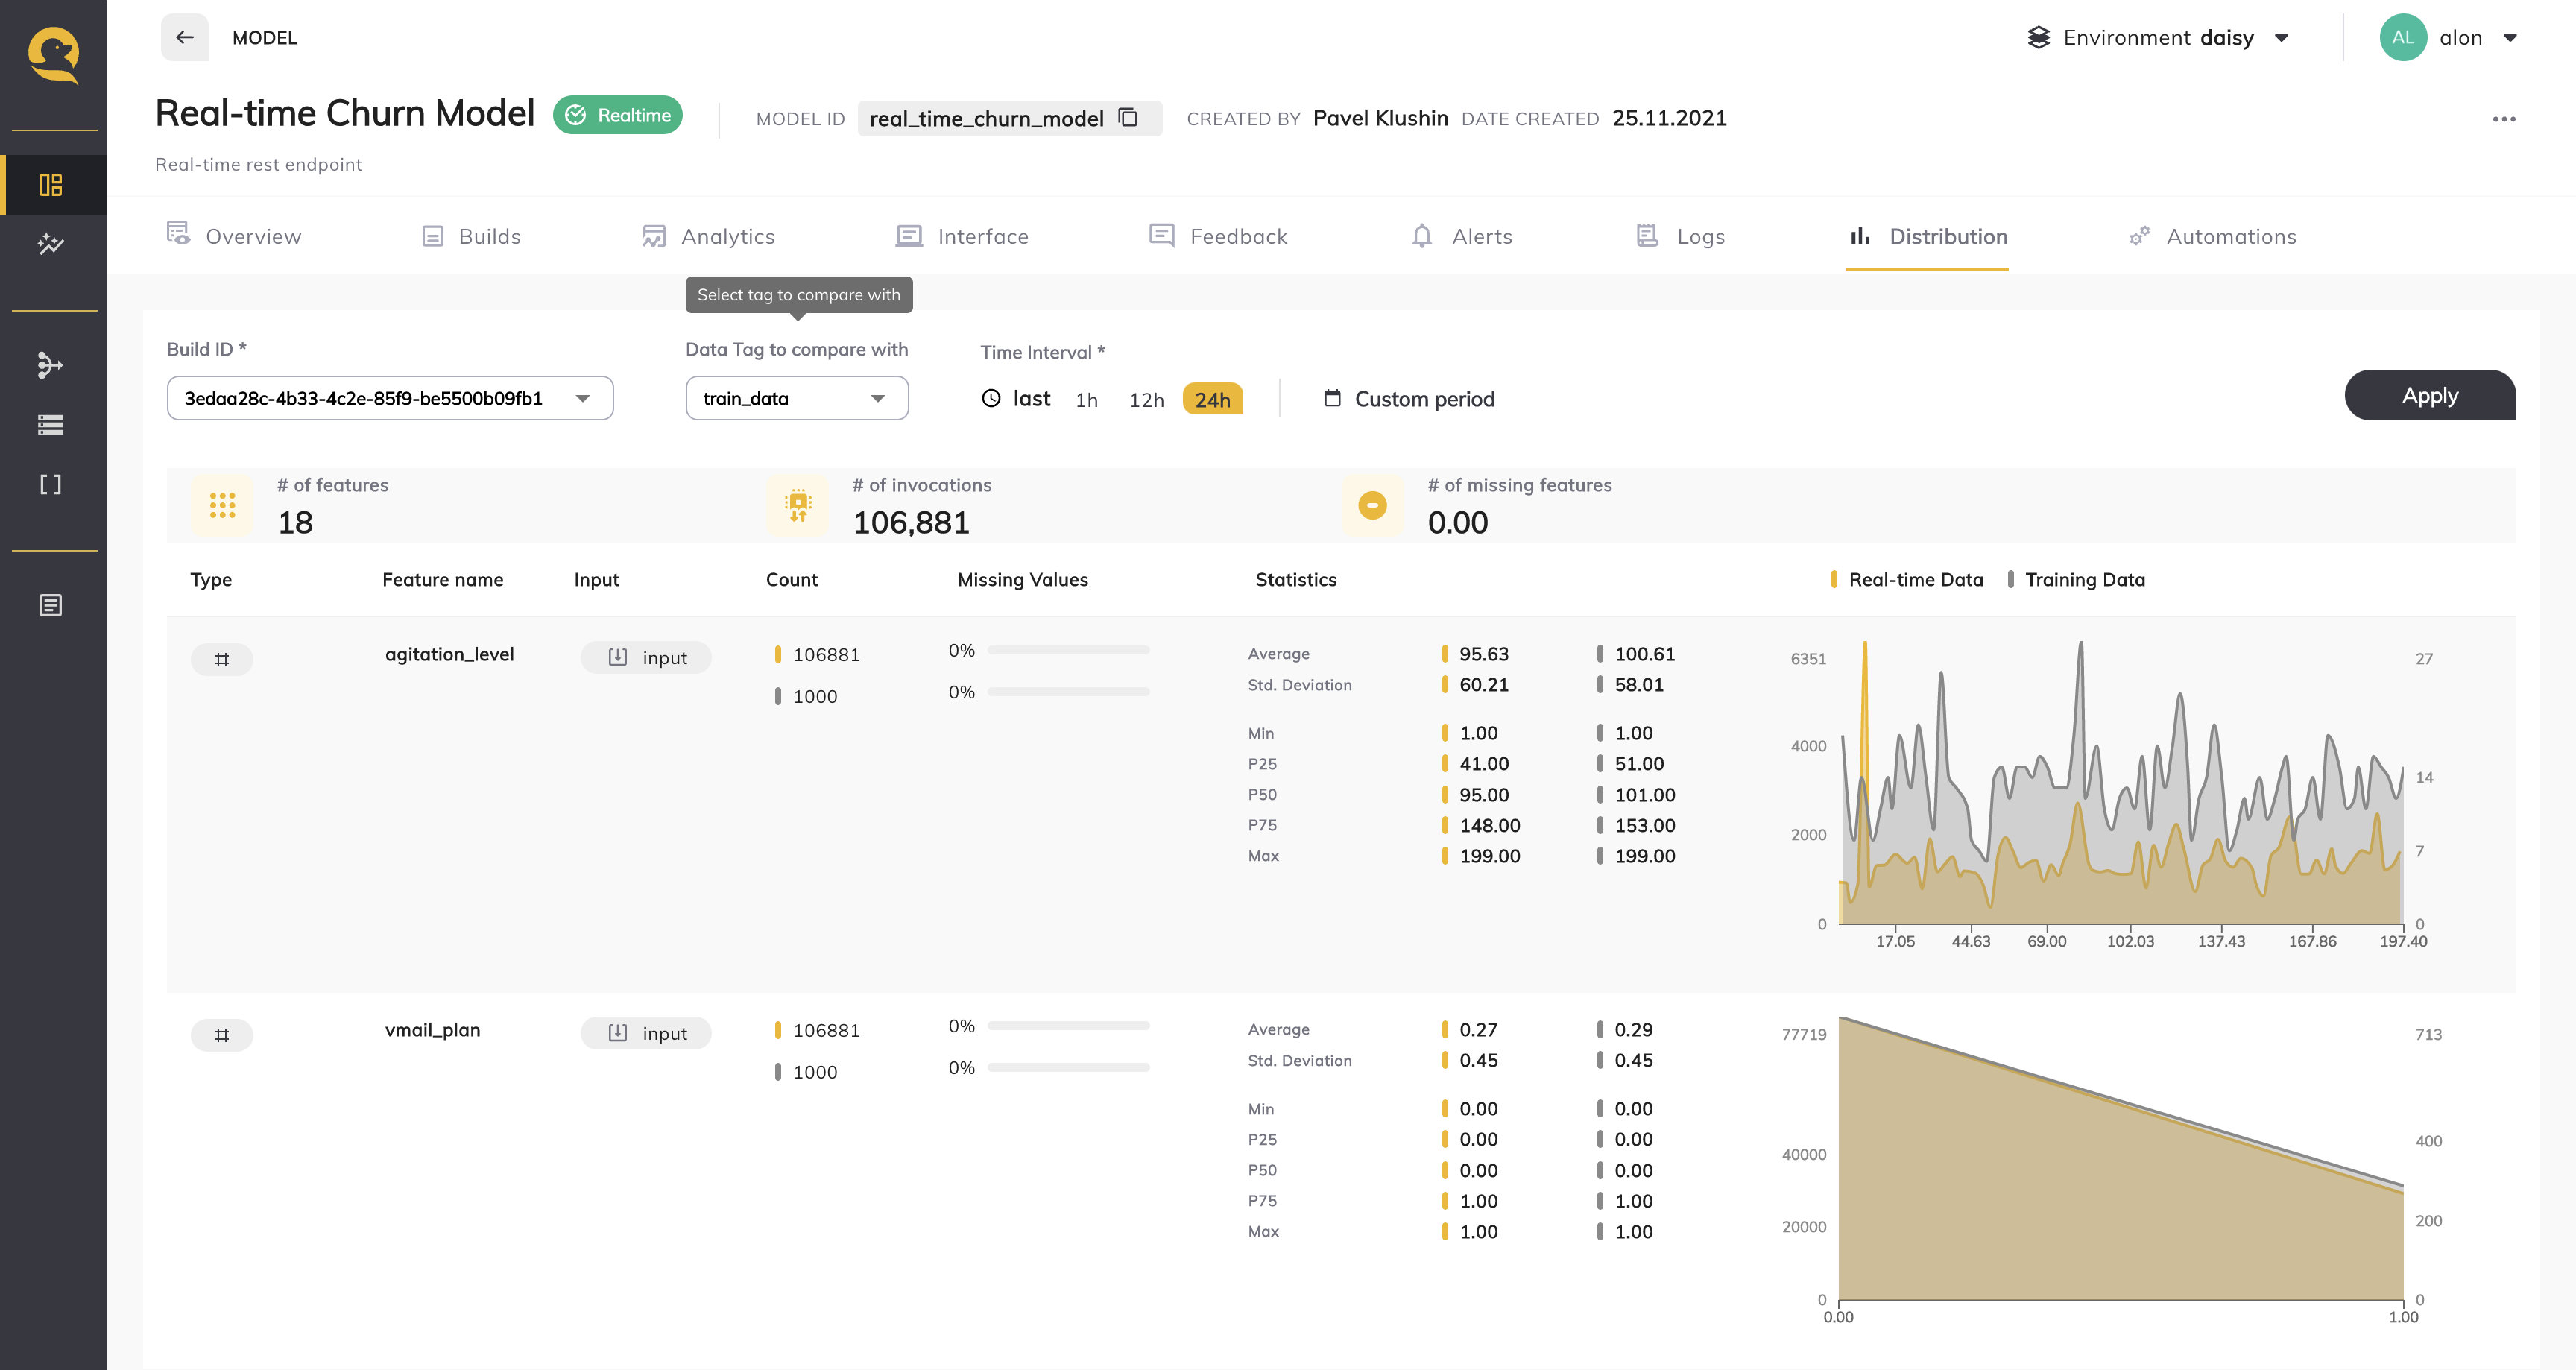The image size is (2576, 1370).
Task: Switch to the Feedback tab
Action: point(1218,237)
